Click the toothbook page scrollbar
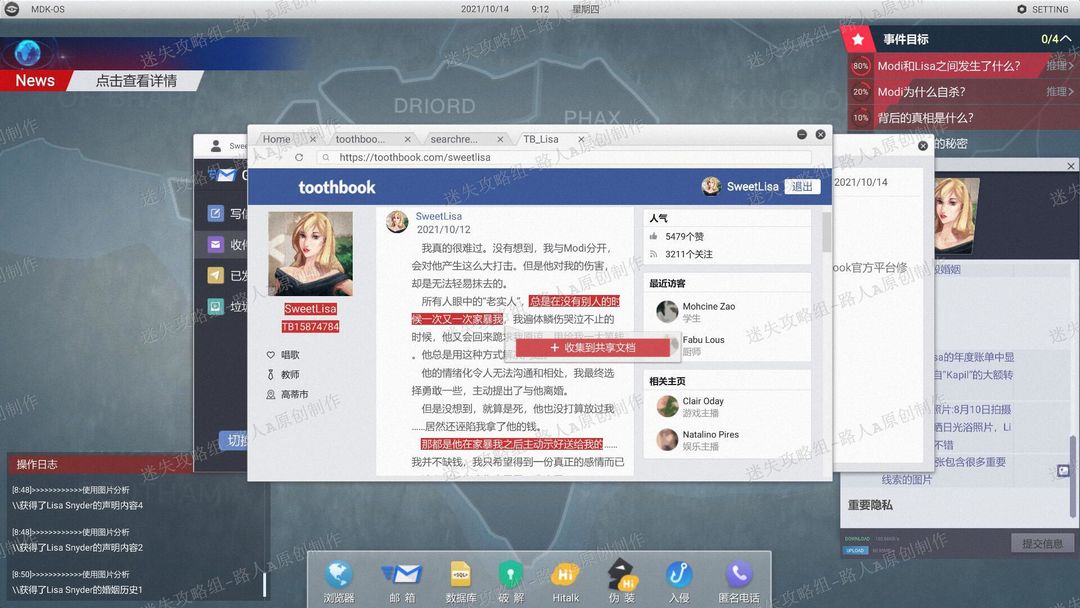Viewport: 1080px width, 608px height. click(x=826, y=232)
